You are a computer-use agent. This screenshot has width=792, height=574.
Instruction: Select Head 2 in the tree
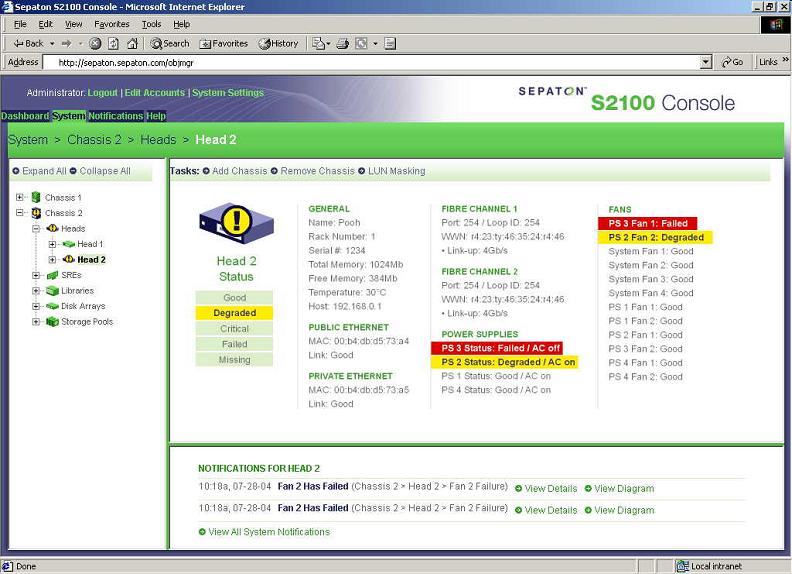(91, 260)
